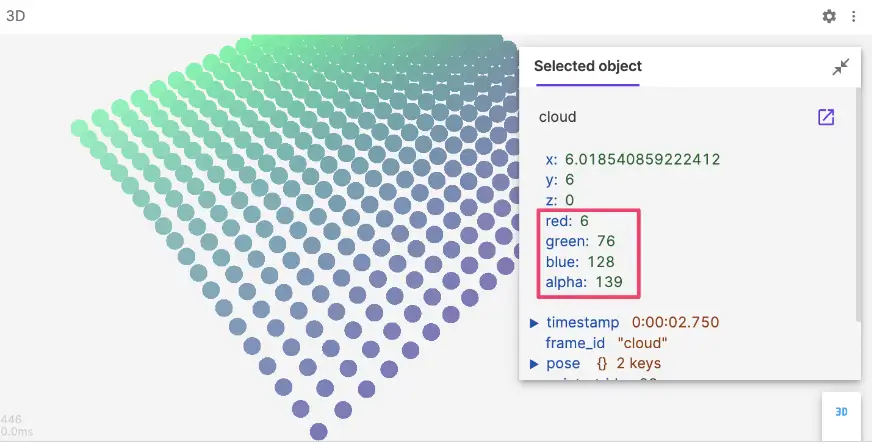Screen dimensions: 872x444
Task: Click the green value 76
Action: [x=605, y=242]
